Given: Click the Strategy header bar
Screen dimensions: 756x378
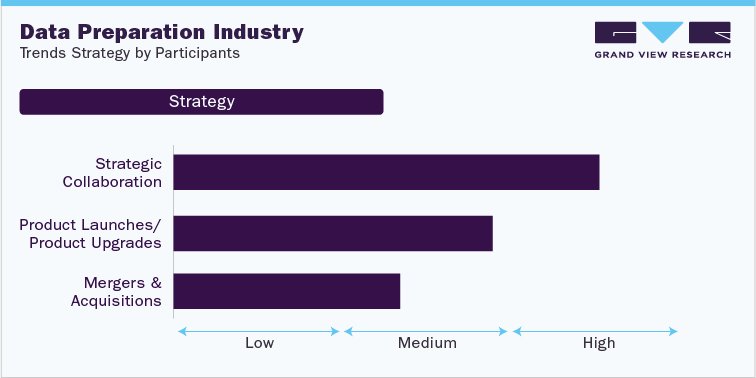Looking at the screenshot, I should pos(202,102).
